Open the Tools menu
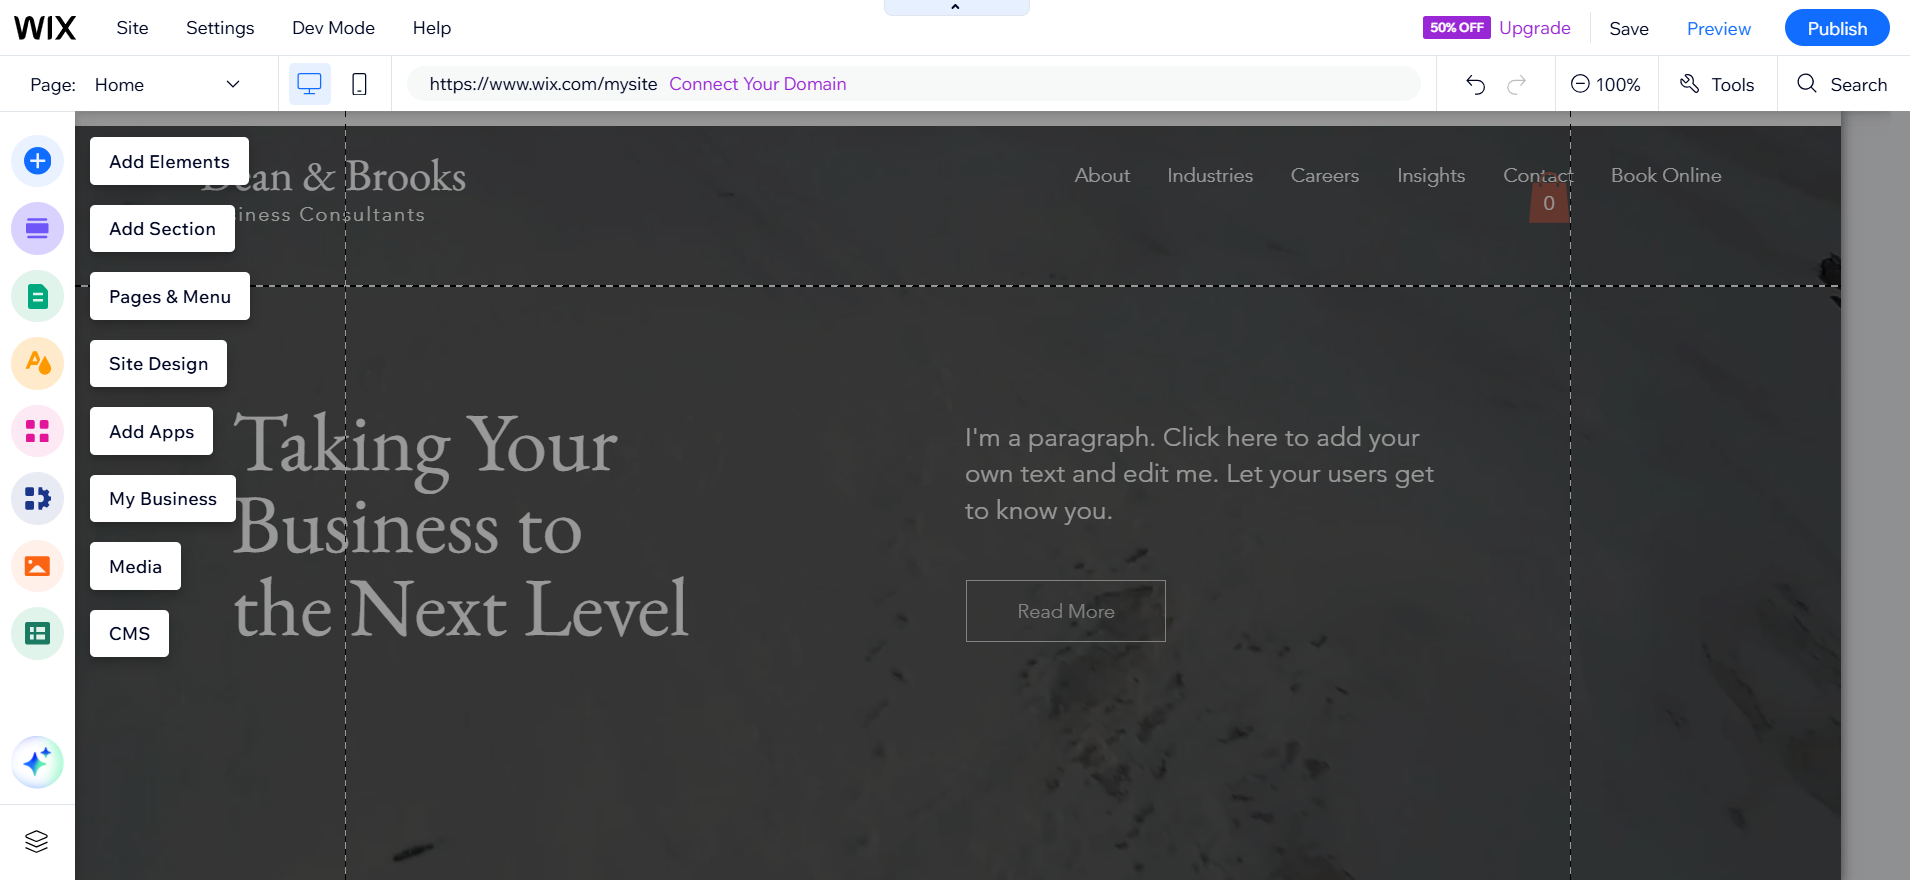The image size is (1910, 880). pyautogui.click(x=1717, y=84)
